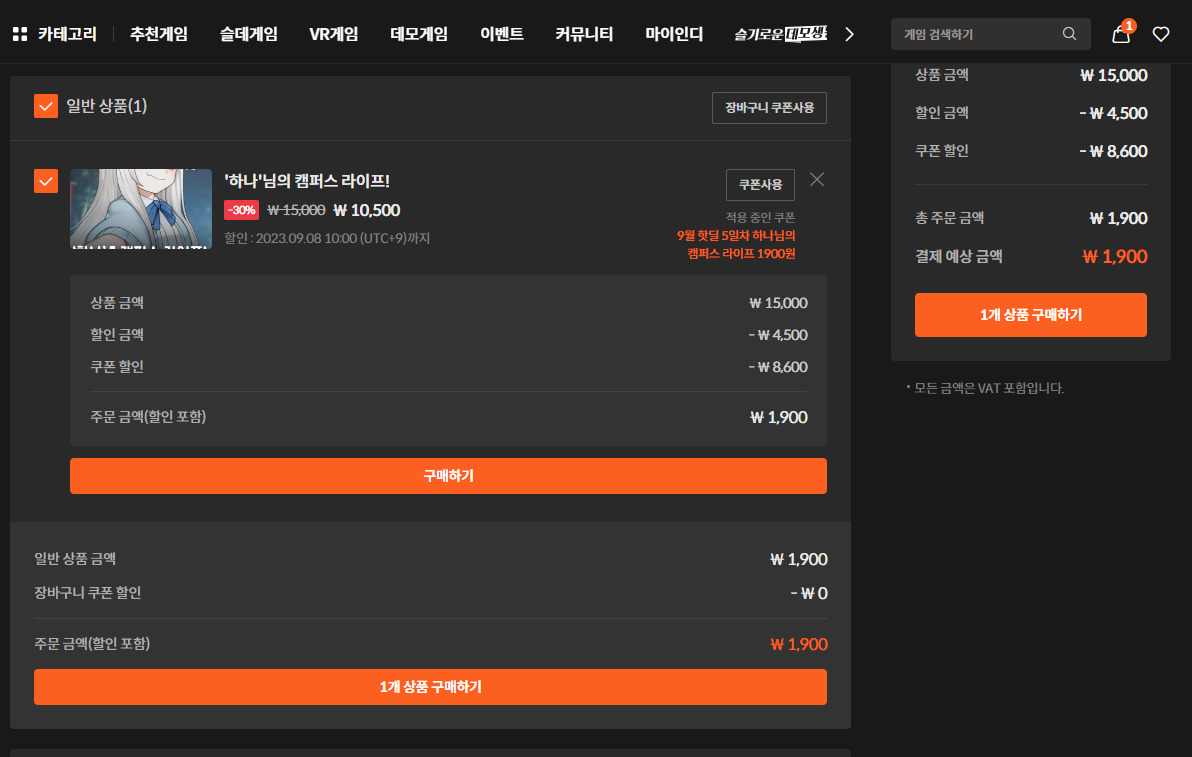Click the 슬기로운 데모생활 logo banner
The width and height of the screenshot is (1192, 757).
(x=780, y=34)
